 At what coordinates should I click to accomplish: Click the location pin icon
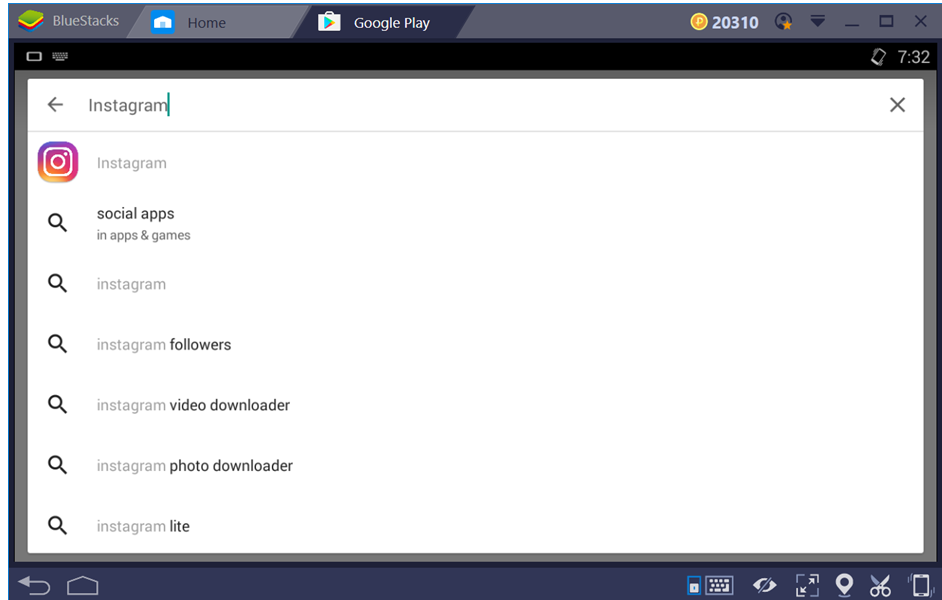pos(844,585)
